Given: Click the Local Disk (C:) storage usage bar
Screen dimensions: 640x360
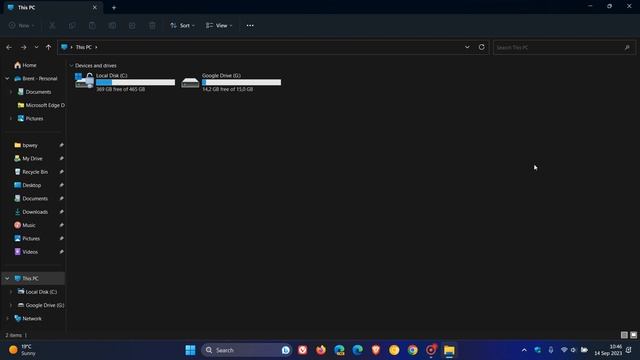Looking at the screenshot, I should tap(136, 82).
